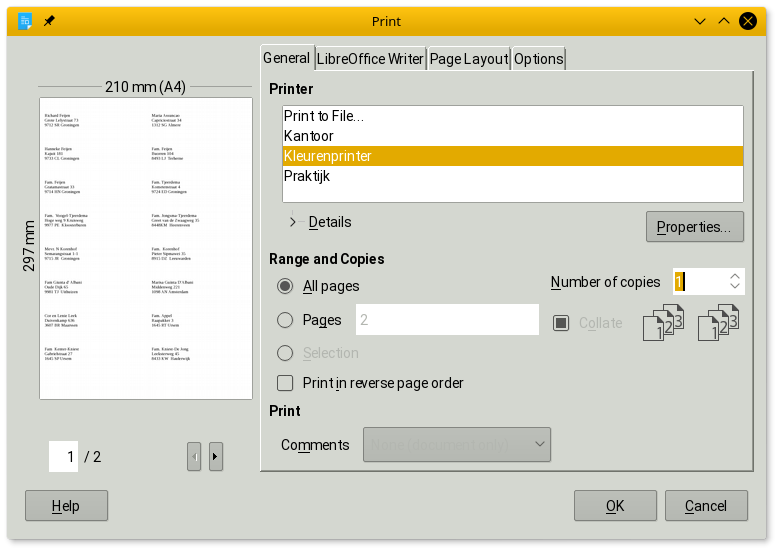Click the LibreOffice document icon in title bar
This screenshot has width=779, height=552.
click(25, 20)
